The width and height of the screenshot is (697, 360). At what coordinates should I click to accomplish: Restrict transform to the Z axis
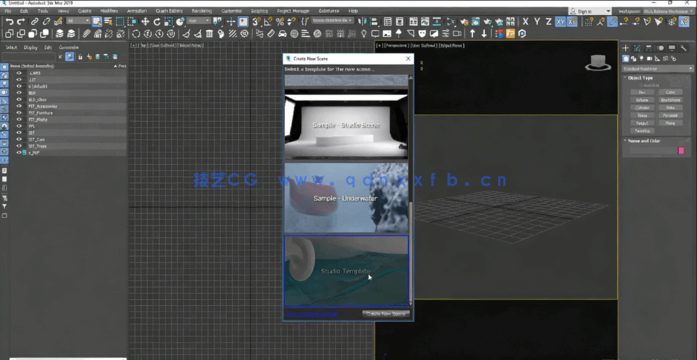point(549,21)
